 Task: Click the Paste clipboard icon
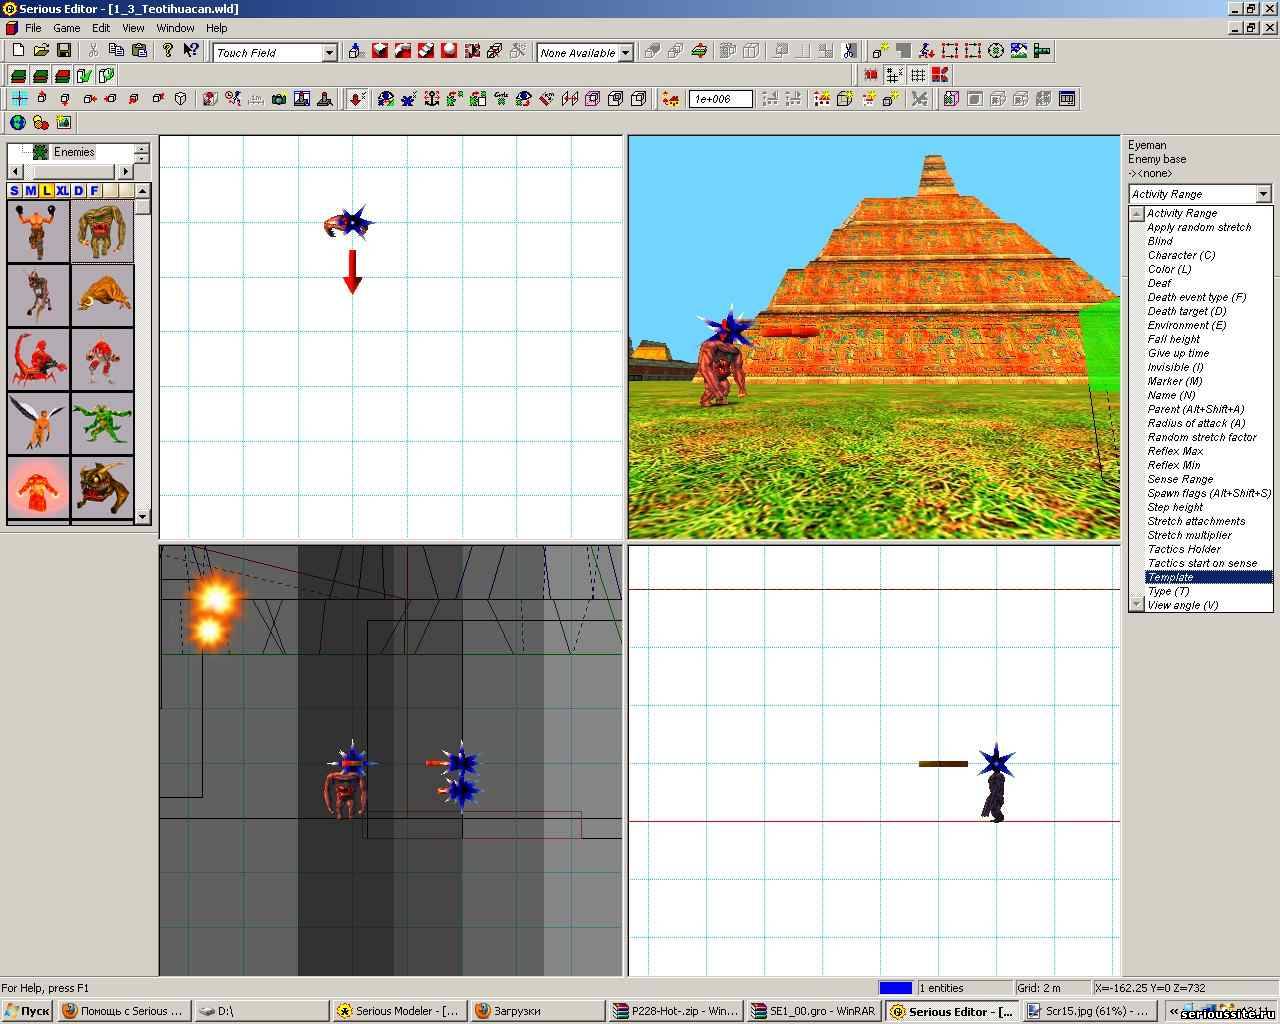(x=139, y=51)
